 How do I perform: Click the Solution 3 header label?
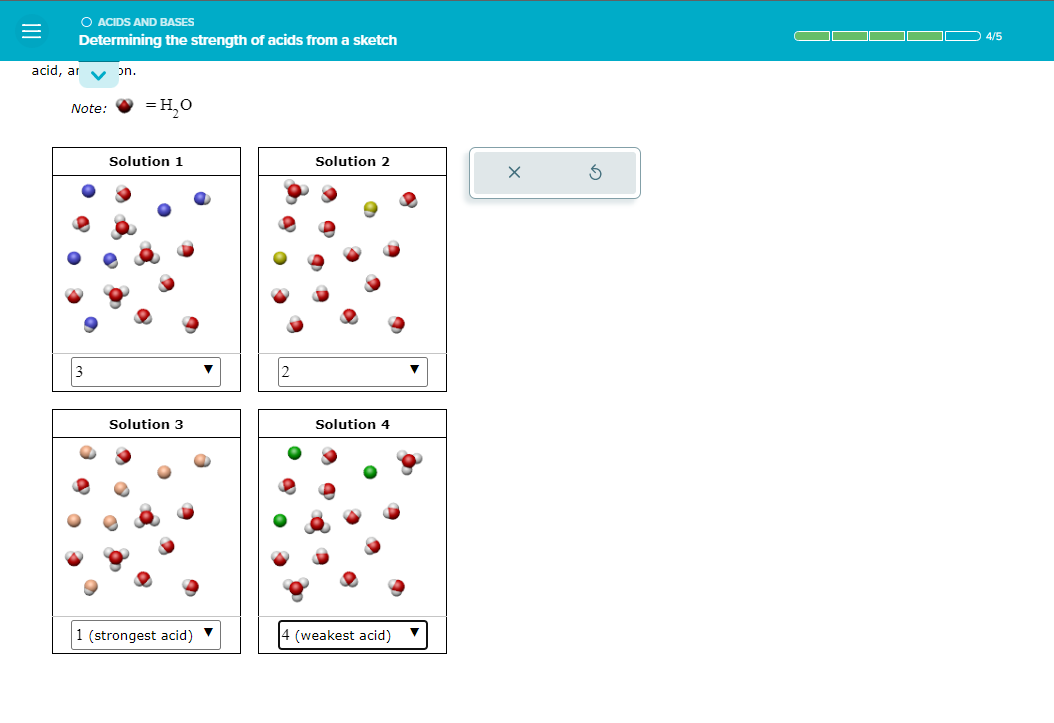146,424
